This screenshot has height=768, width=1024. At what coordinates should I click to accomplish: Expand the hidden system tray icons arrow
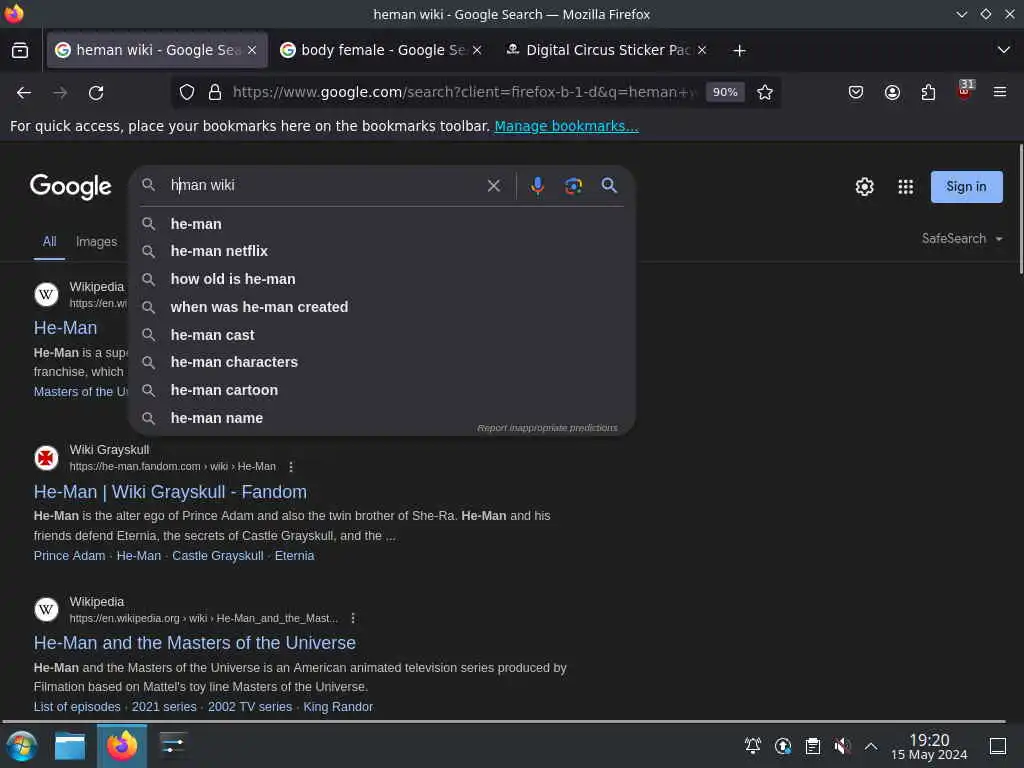871,746
